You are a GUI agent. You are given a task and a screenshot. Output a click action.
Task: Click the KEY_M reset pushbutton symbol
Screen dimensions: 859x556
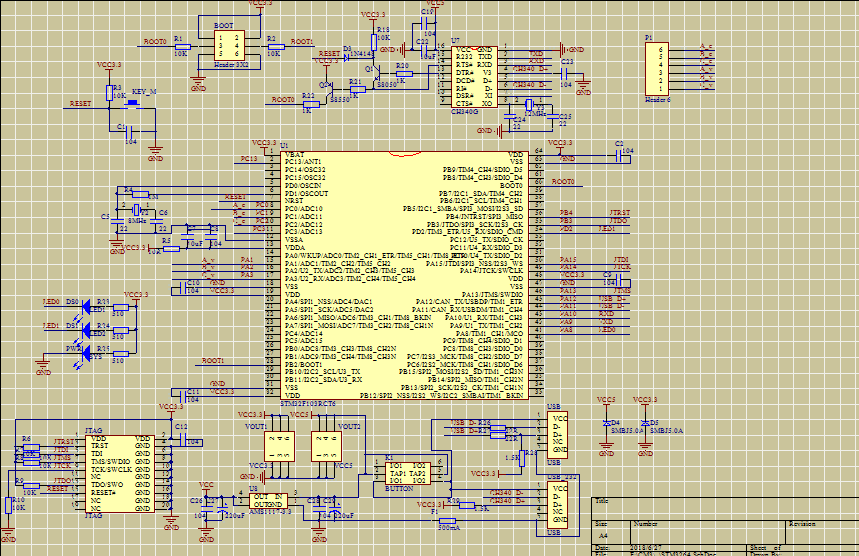point(133,102)
